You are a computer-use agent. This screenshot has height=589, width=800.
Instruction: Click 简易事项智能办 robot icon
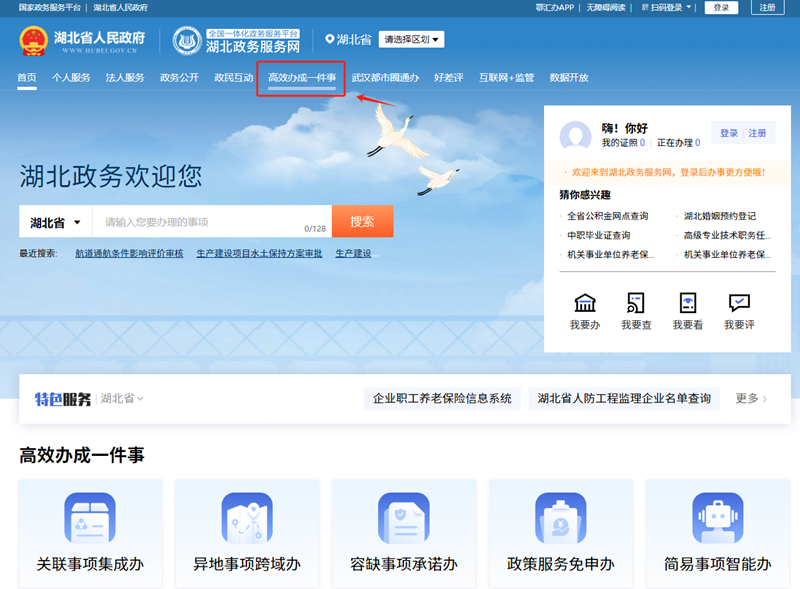pyautogui.click(x=718, y=518)
